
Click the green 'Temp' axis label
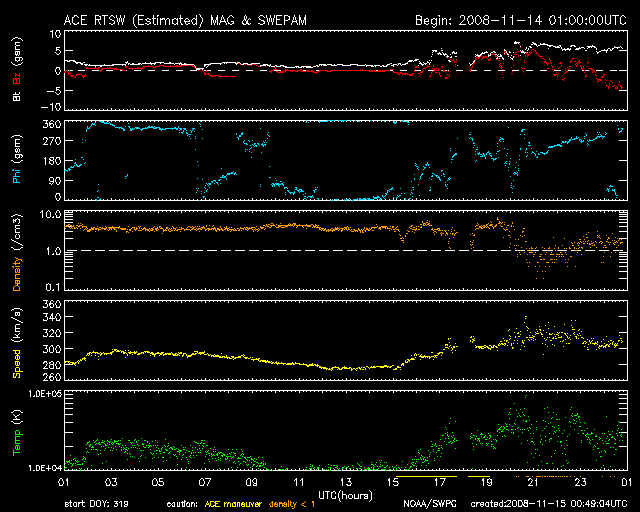click(x=17, y=443)
